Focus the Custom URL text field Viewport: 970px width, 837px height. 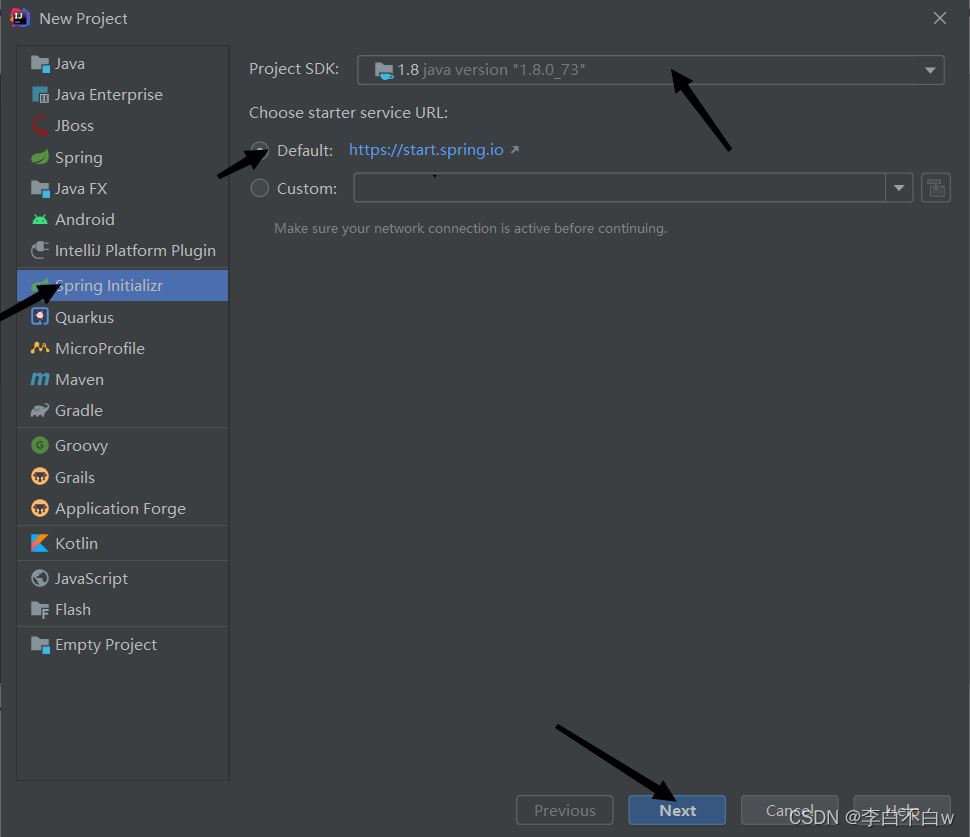(x=619, y=187)
